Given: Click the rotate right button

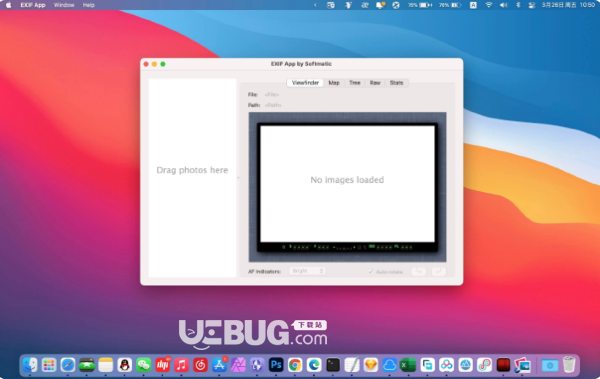Looking at the screenshot, I should click(x=439, y=271).
